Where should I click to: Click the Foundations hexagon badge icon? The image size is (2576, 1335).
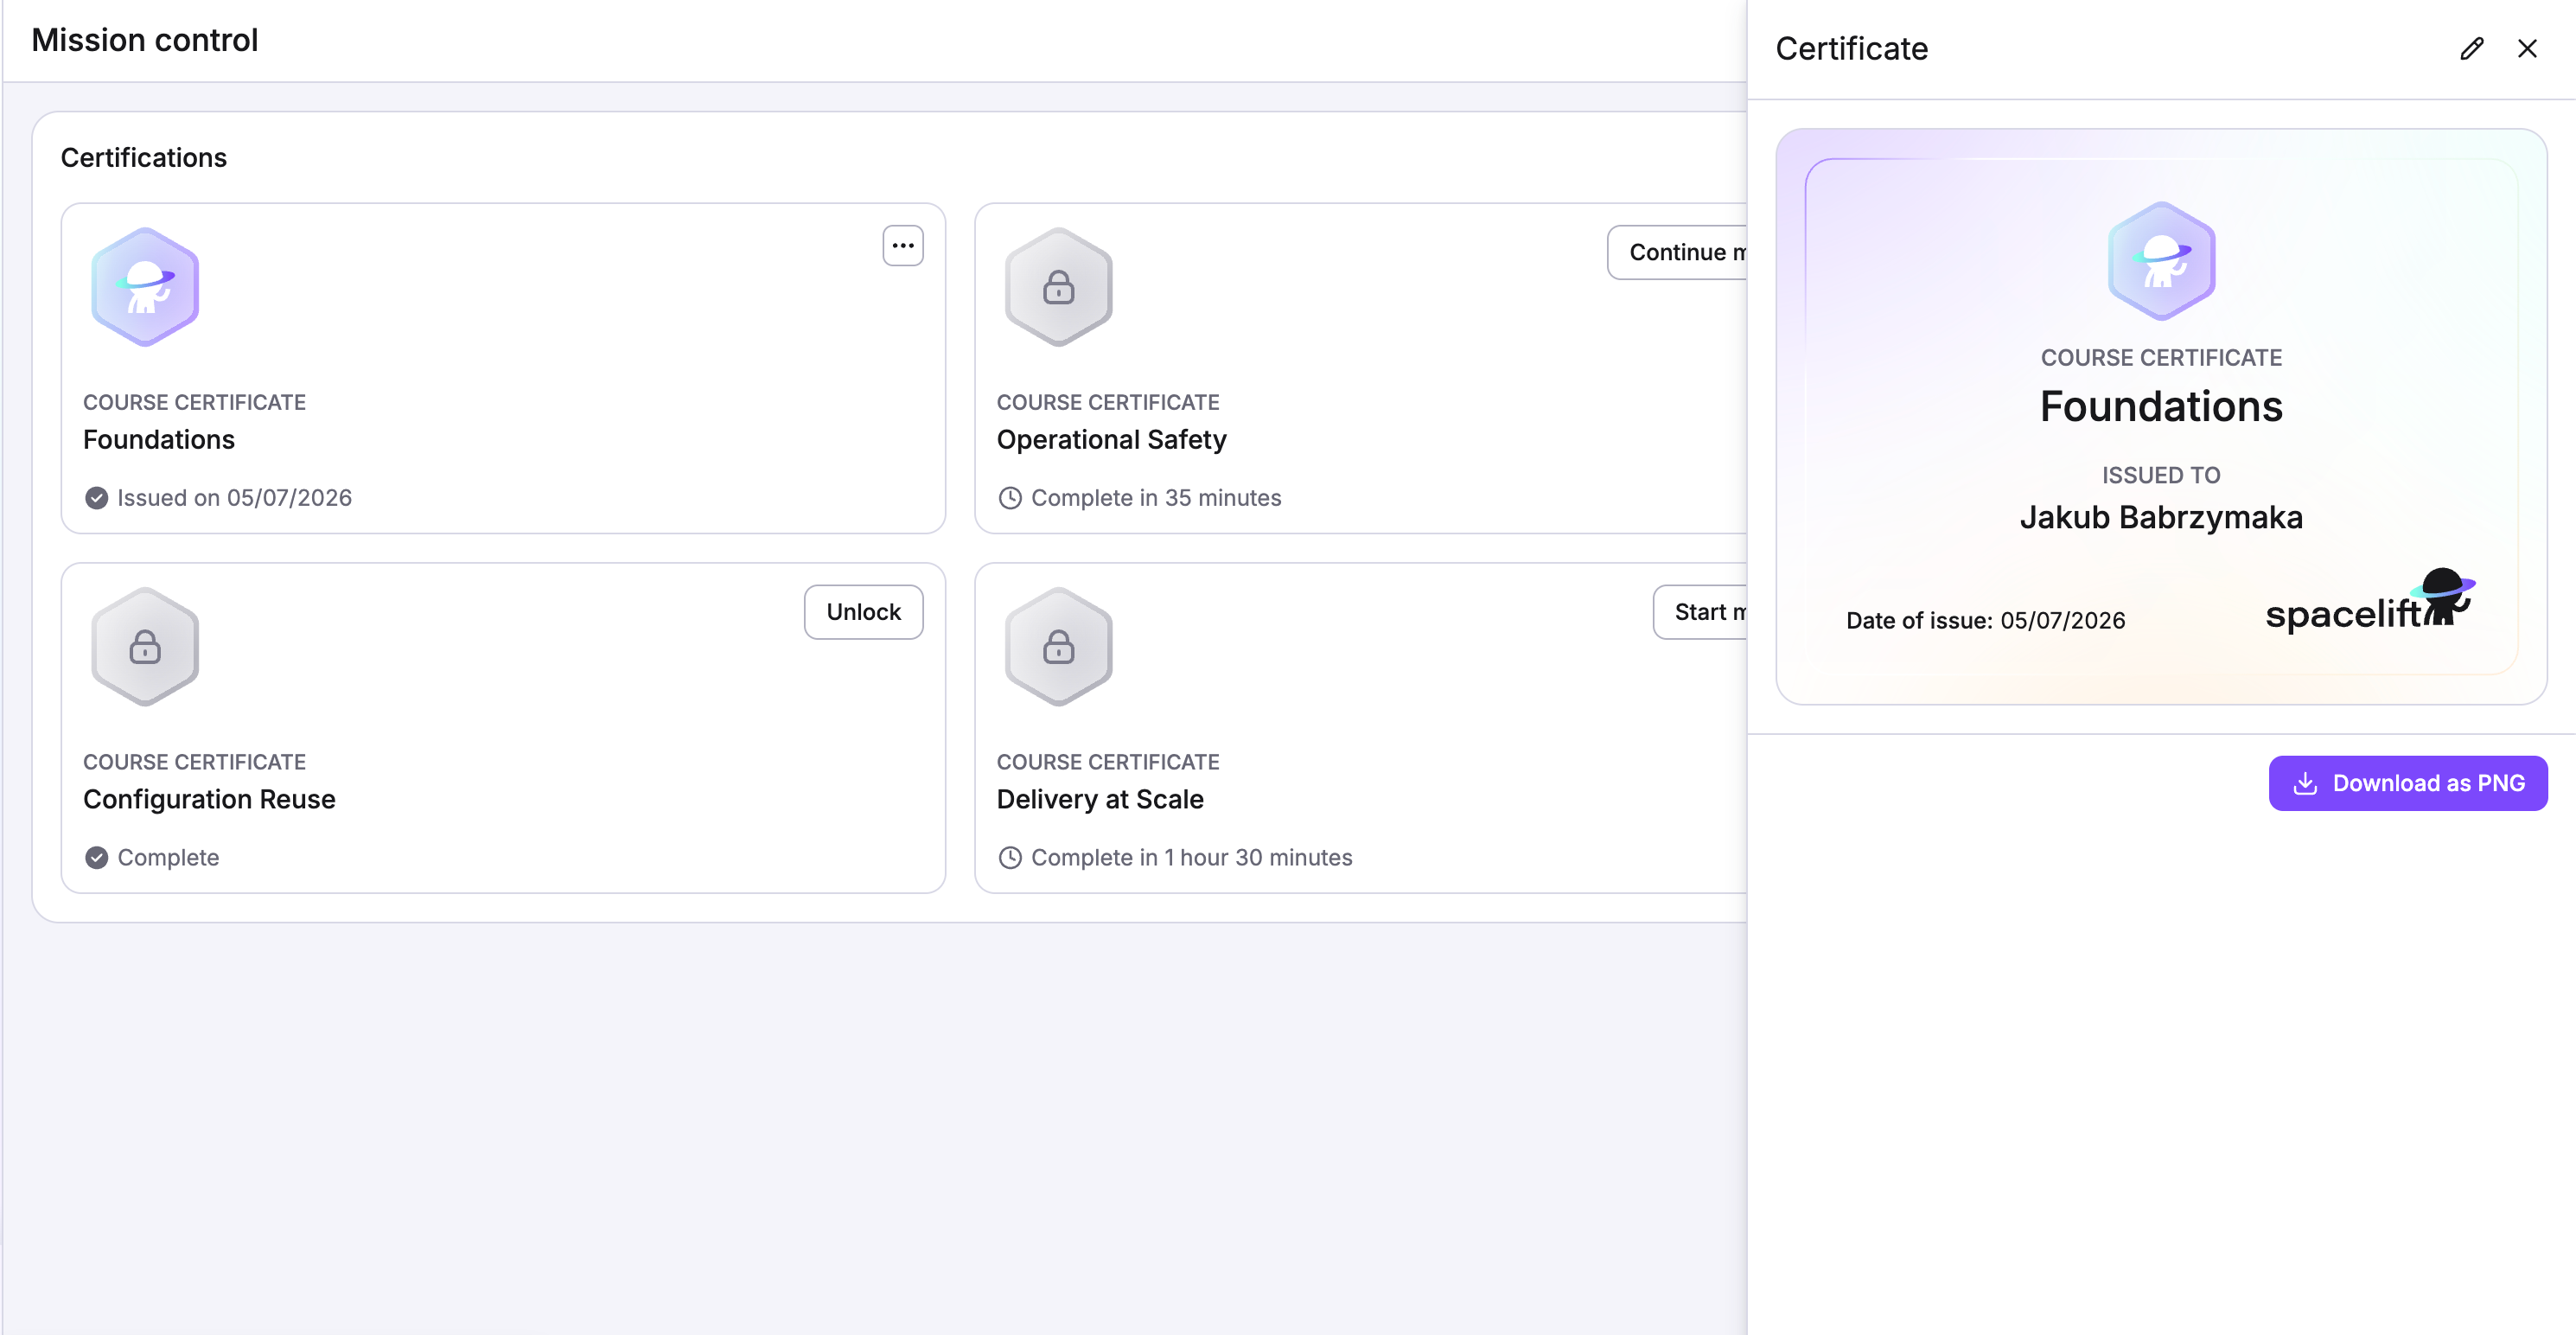145,287
